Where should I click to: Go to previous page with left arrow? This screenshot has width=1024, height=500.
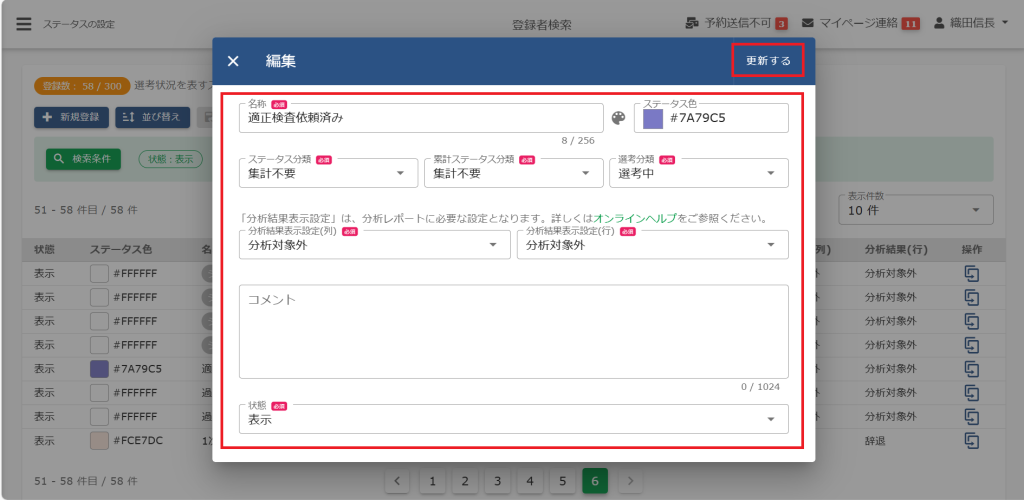(x=398, y=481)
